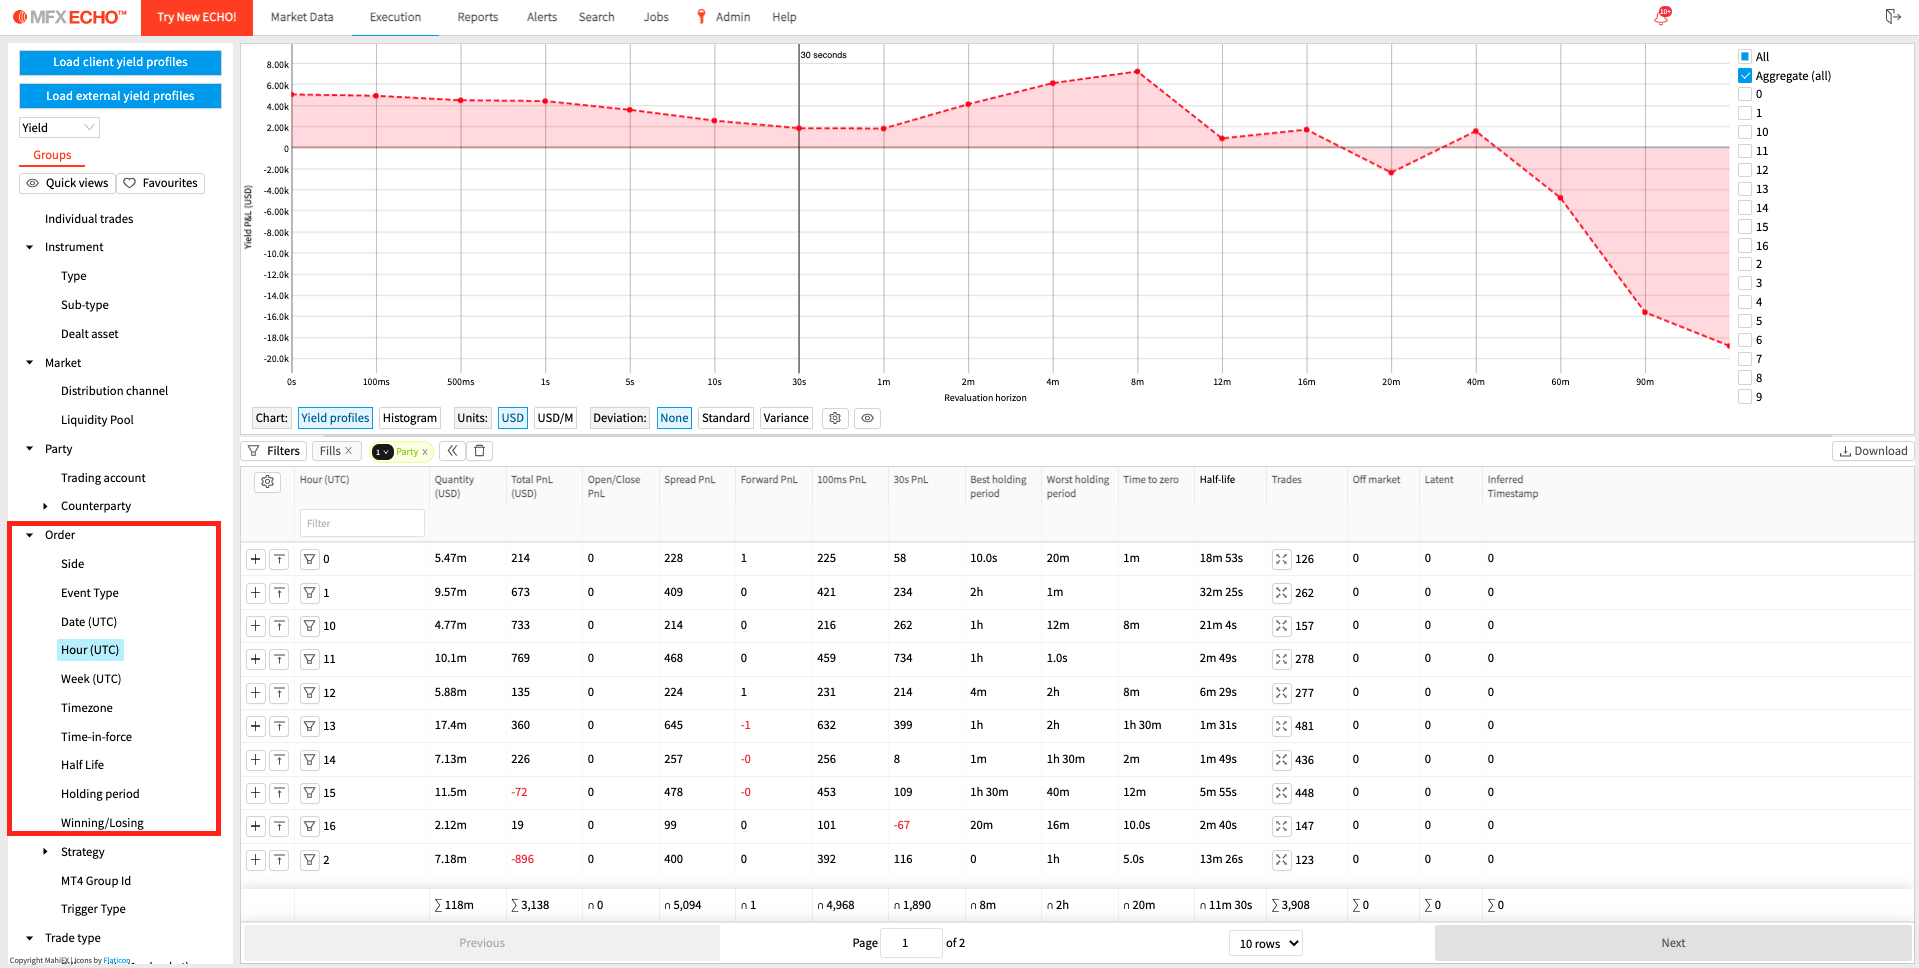Enable series 0 checkbox

click(x=1745, y=94)
